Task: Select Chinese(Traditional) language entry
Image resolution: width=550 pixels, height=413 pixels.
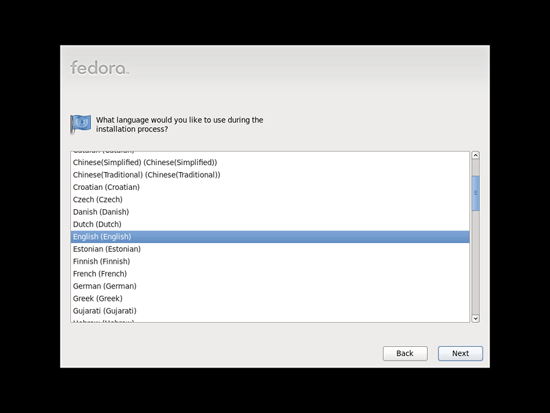Action: click(270, 175)
